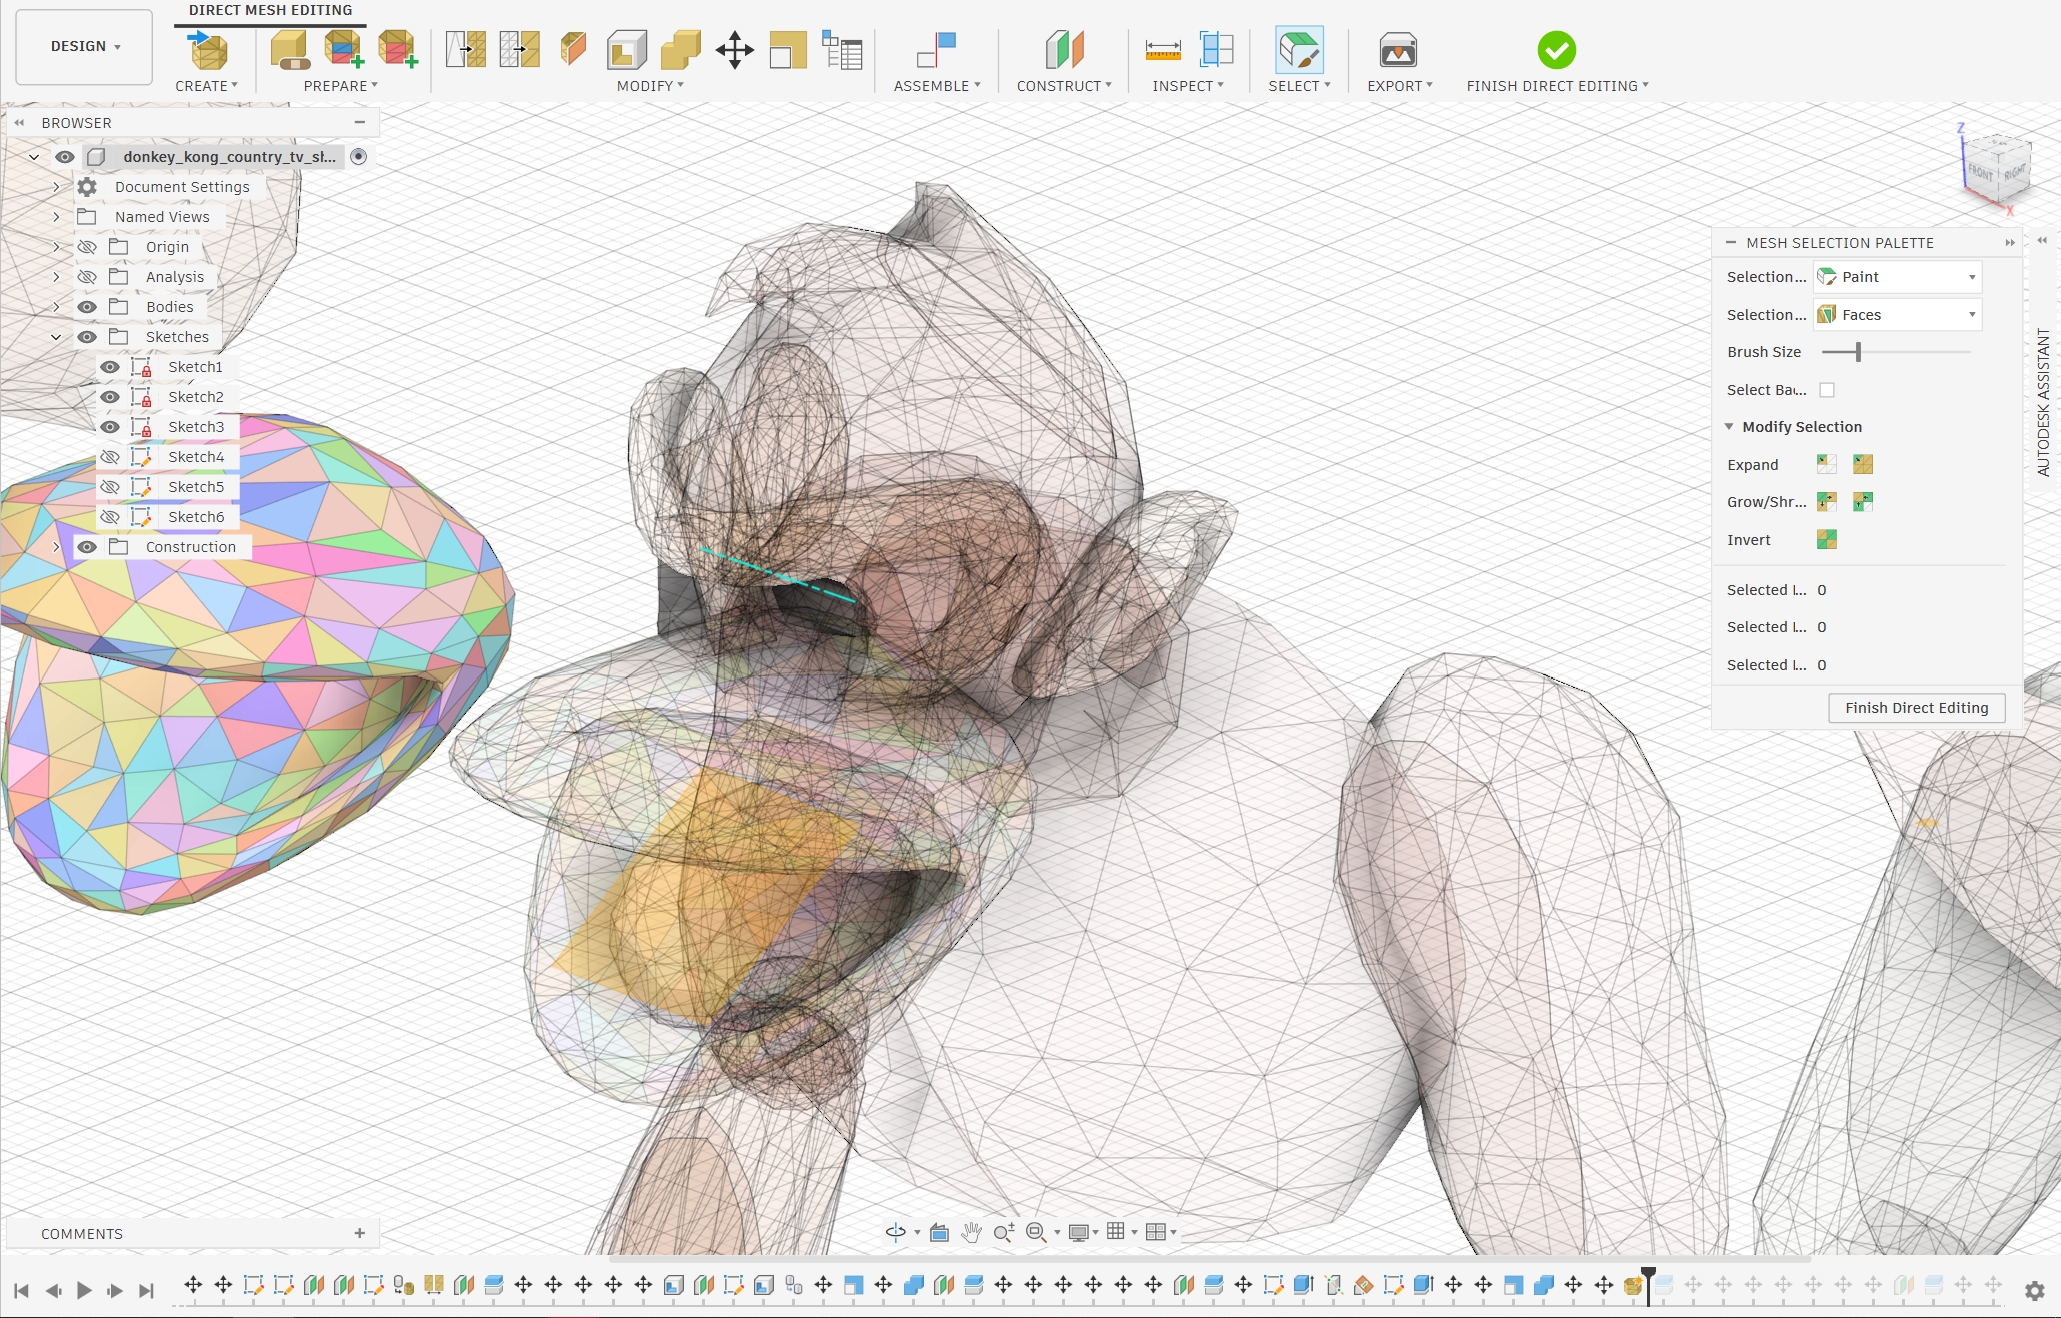Screen dimensions: 2061x1318
Task: Collapse the Modify Selection section
Action: coord(1729,427)
